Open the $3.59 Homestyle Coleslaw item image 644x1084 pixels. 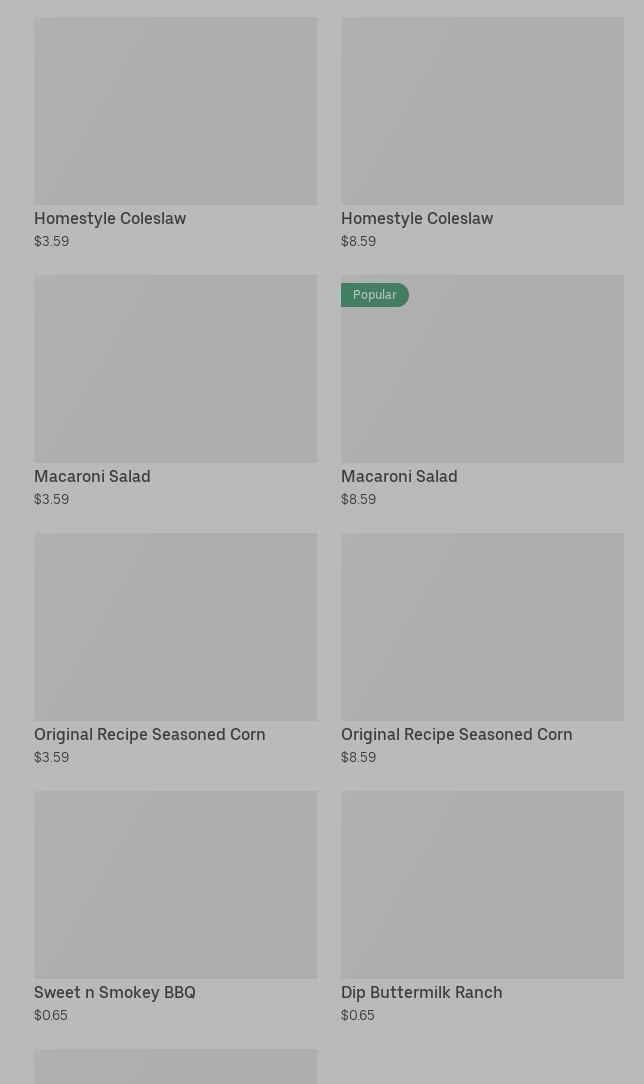[x=175, y=110]
